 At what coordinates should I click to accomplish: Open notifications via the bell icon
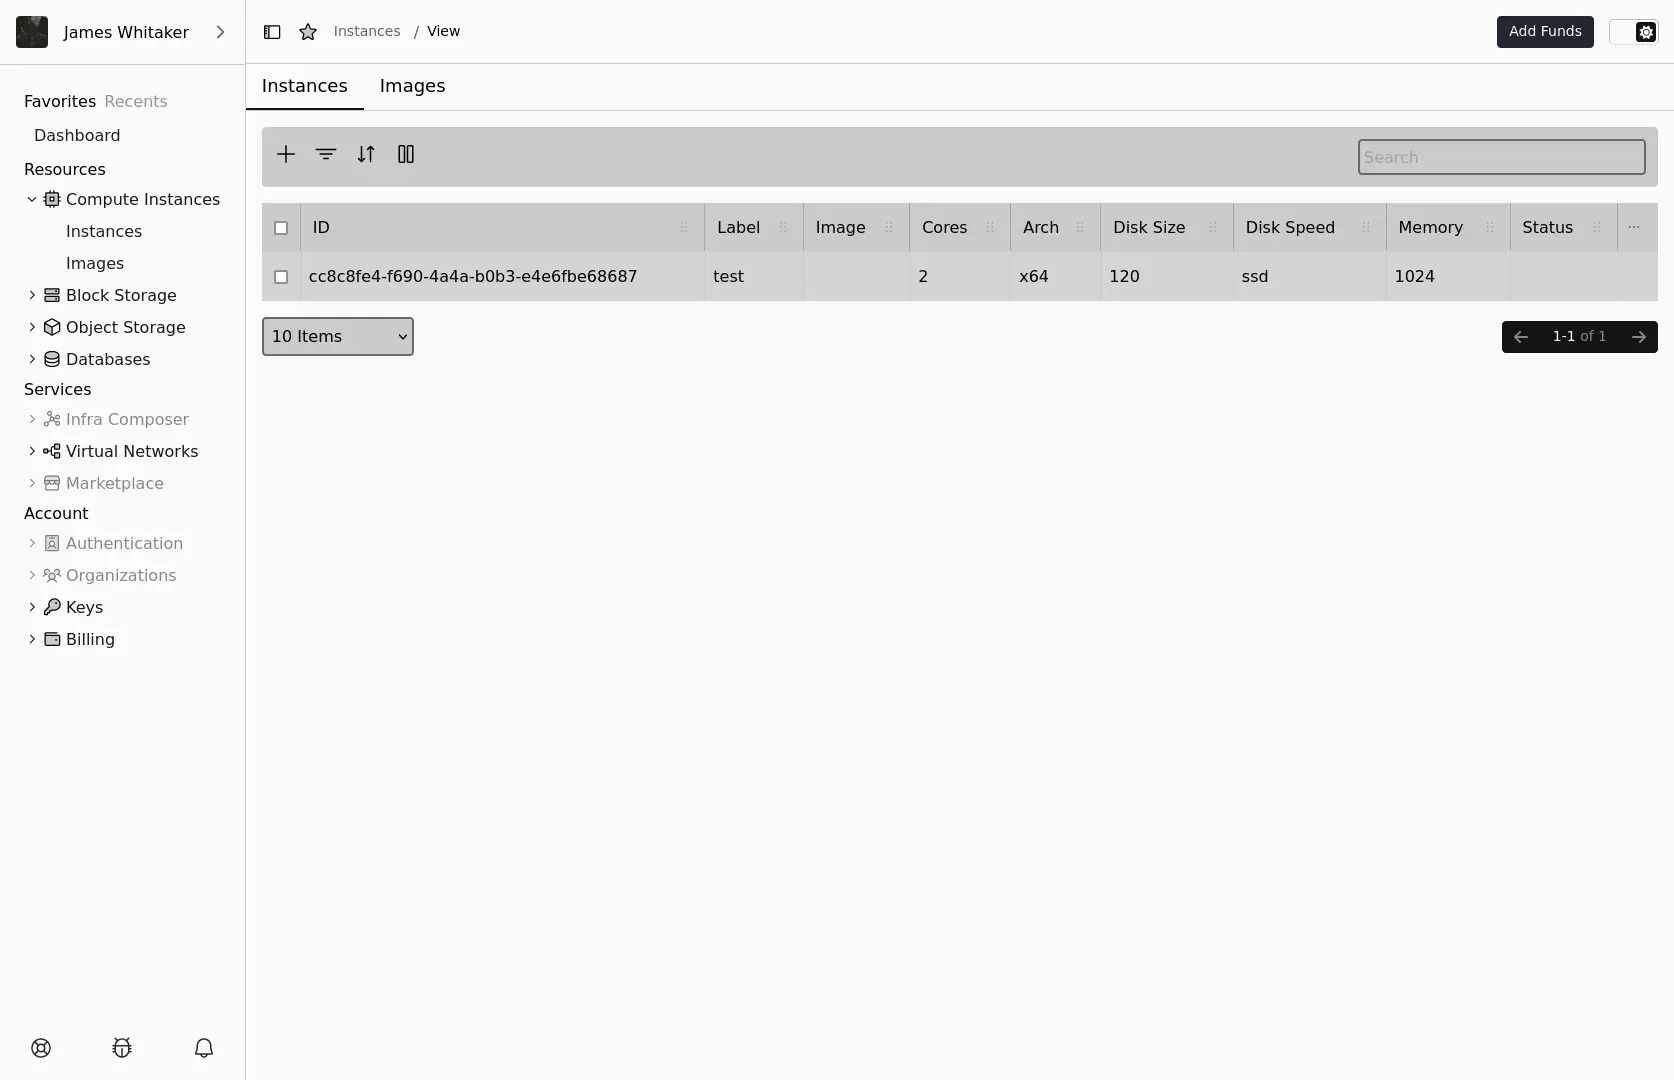pyautogui.click(x=203, y=1048)
